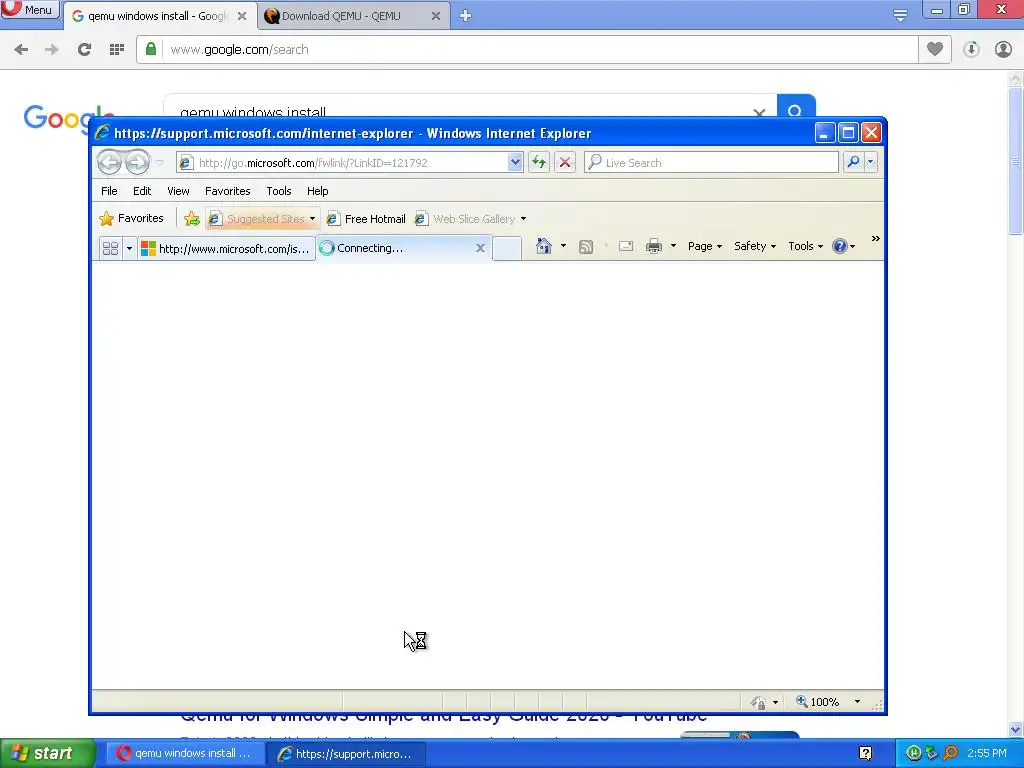Open IE address bar history dropdown
The image size is (1024, 768).
(x=515, y=162)
